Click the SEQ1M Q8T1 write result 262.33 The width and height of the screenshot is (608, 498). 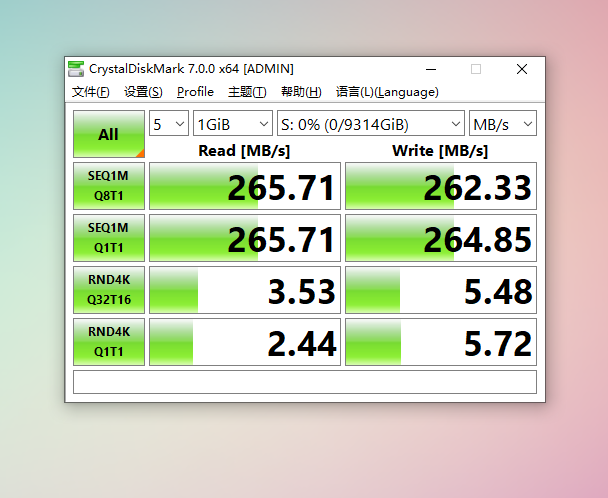pyautogui.click(x=441, y=186)
